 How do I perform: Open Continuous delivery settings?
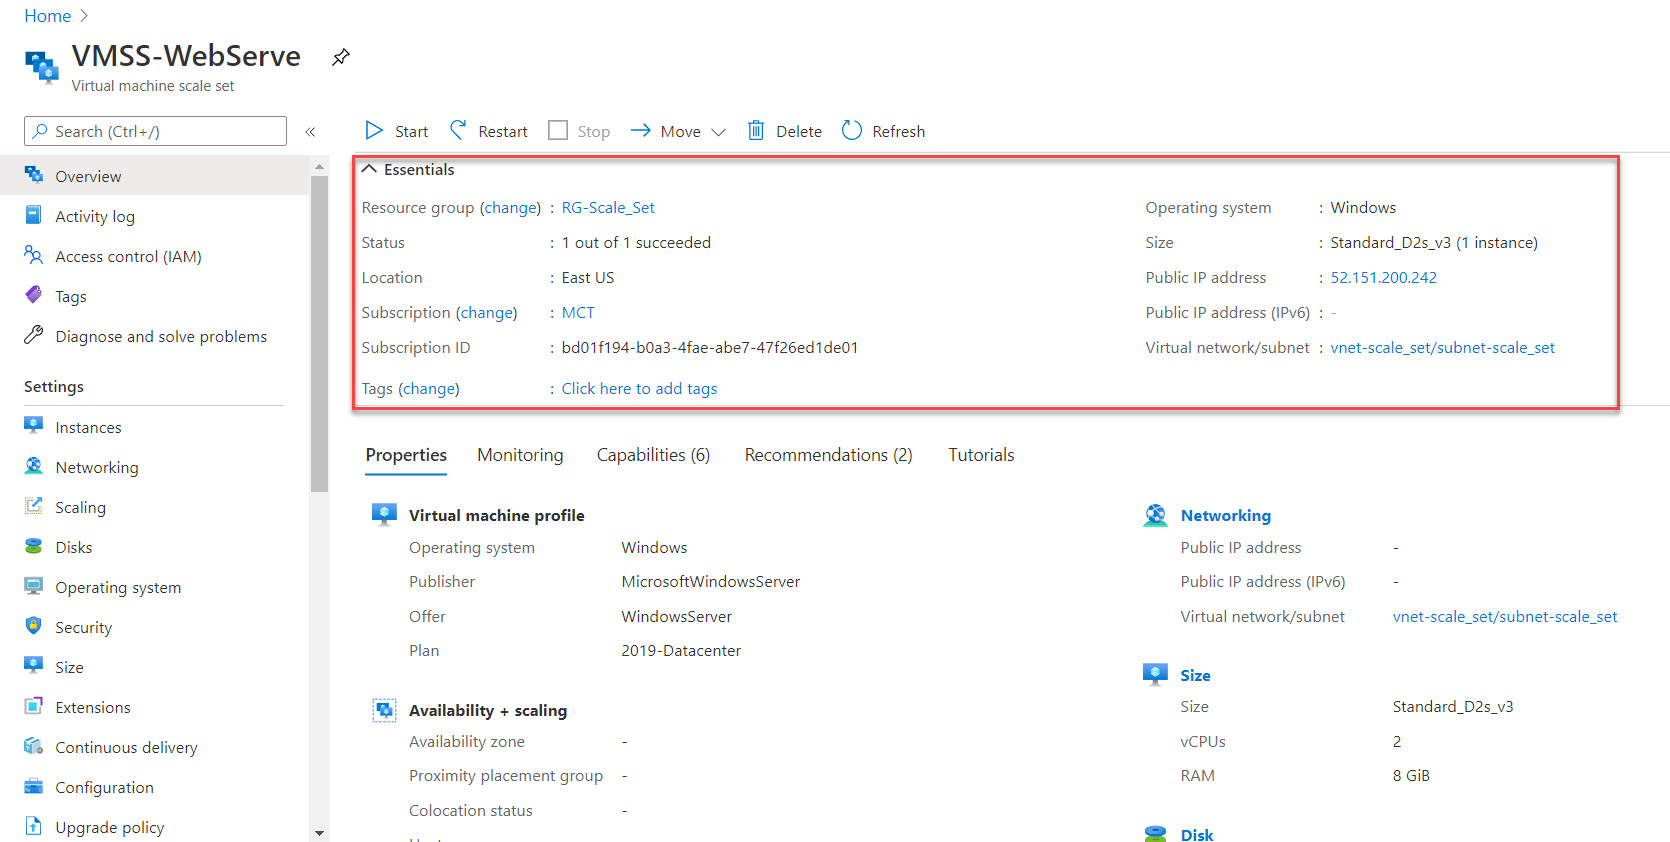click(x=126, y=748)
